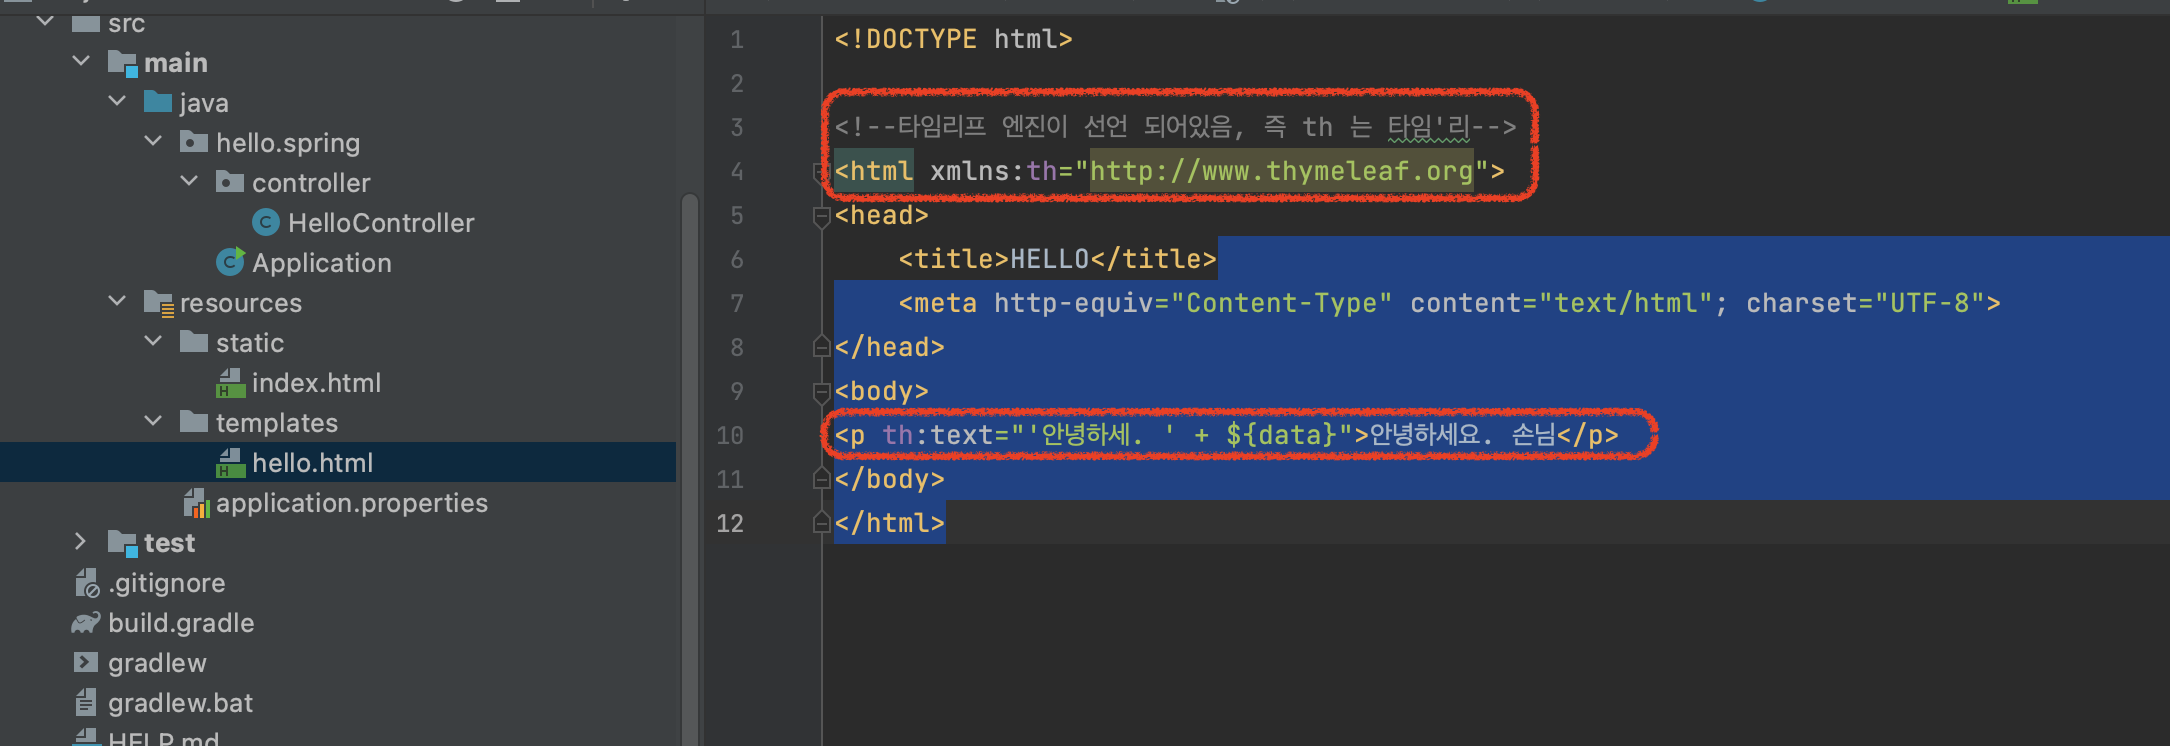Click the title HELLO tag text
This screenshot has height=746, width=2170.
click(x=1057, y=259)
